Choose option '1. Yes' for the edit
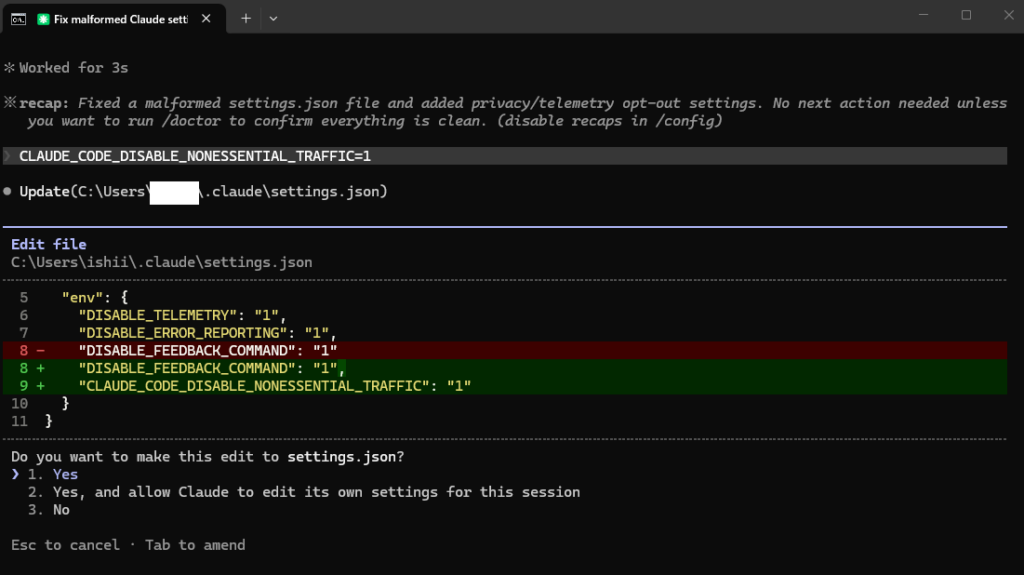Image resolution: width=1024 pixels, height=575 pixels. (52, 474)
